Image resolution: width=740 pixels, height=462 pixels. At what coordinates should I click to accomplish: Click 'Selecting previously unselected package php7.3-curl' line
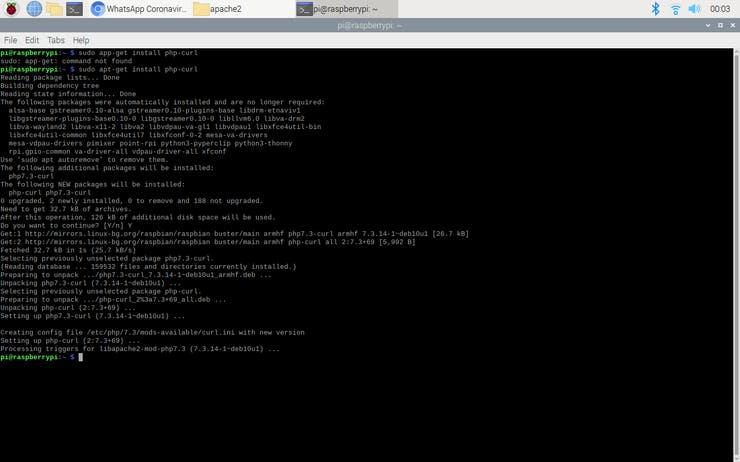(x=107, y=259)
